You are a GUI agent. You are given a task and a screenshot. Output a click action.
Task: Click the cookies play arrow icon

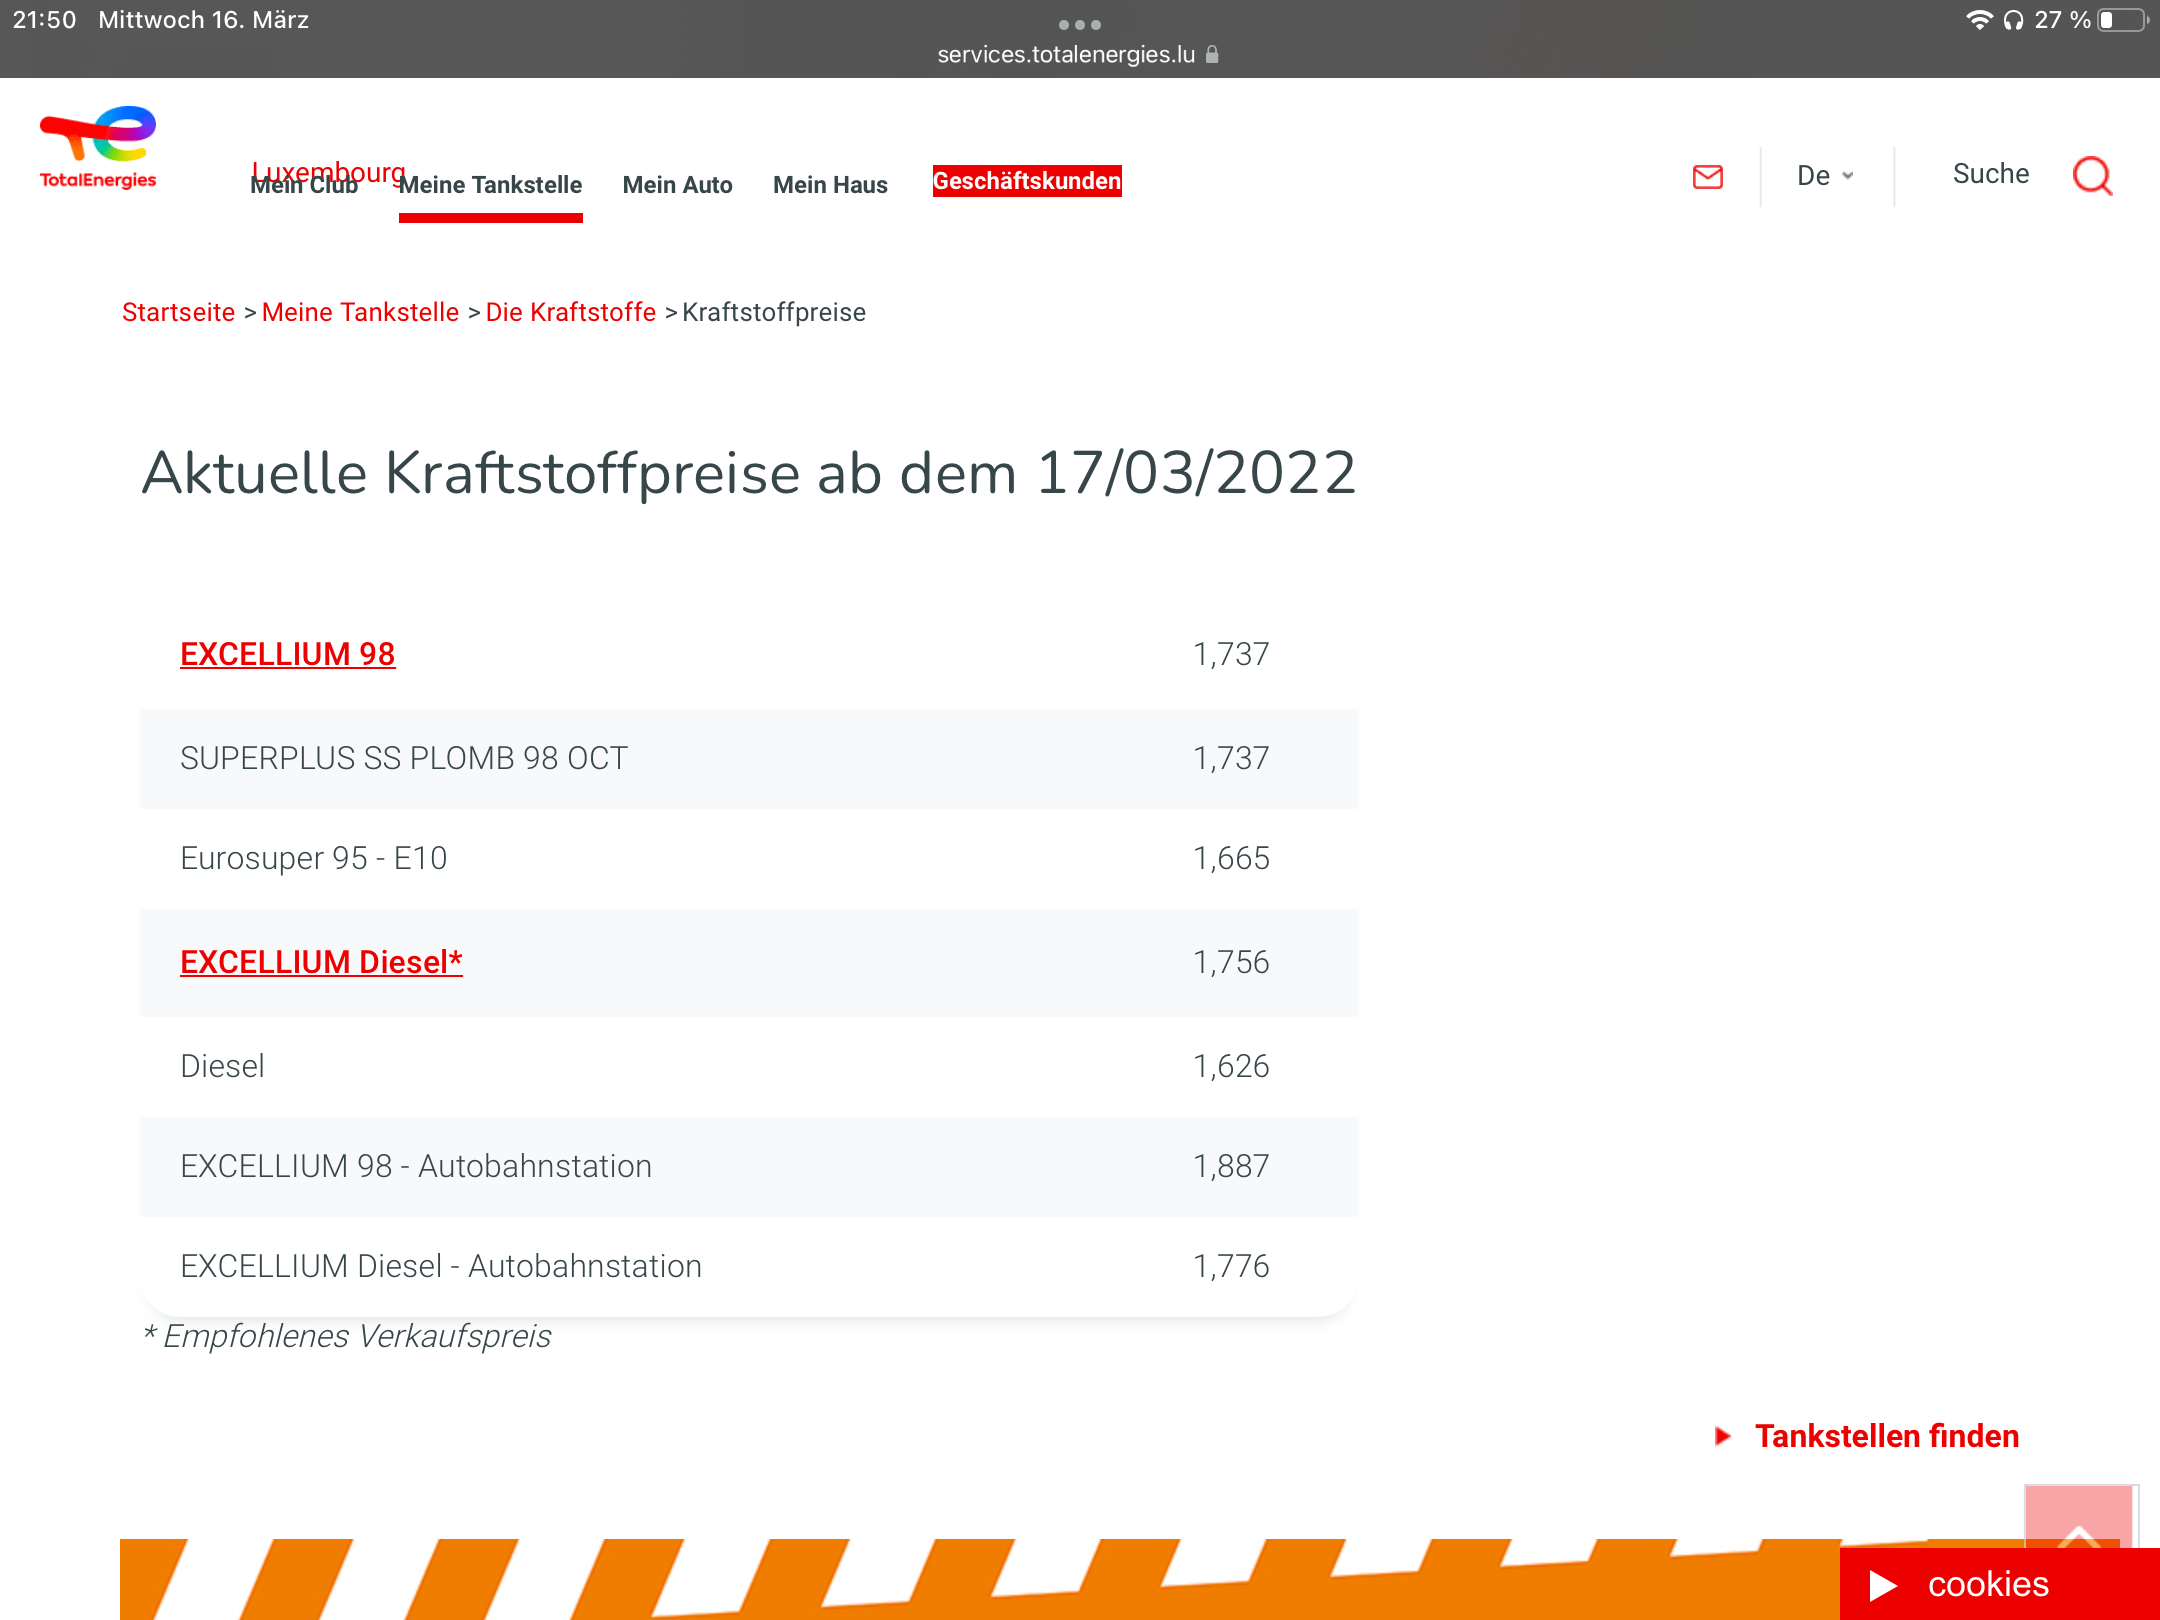point(1883,1585)
